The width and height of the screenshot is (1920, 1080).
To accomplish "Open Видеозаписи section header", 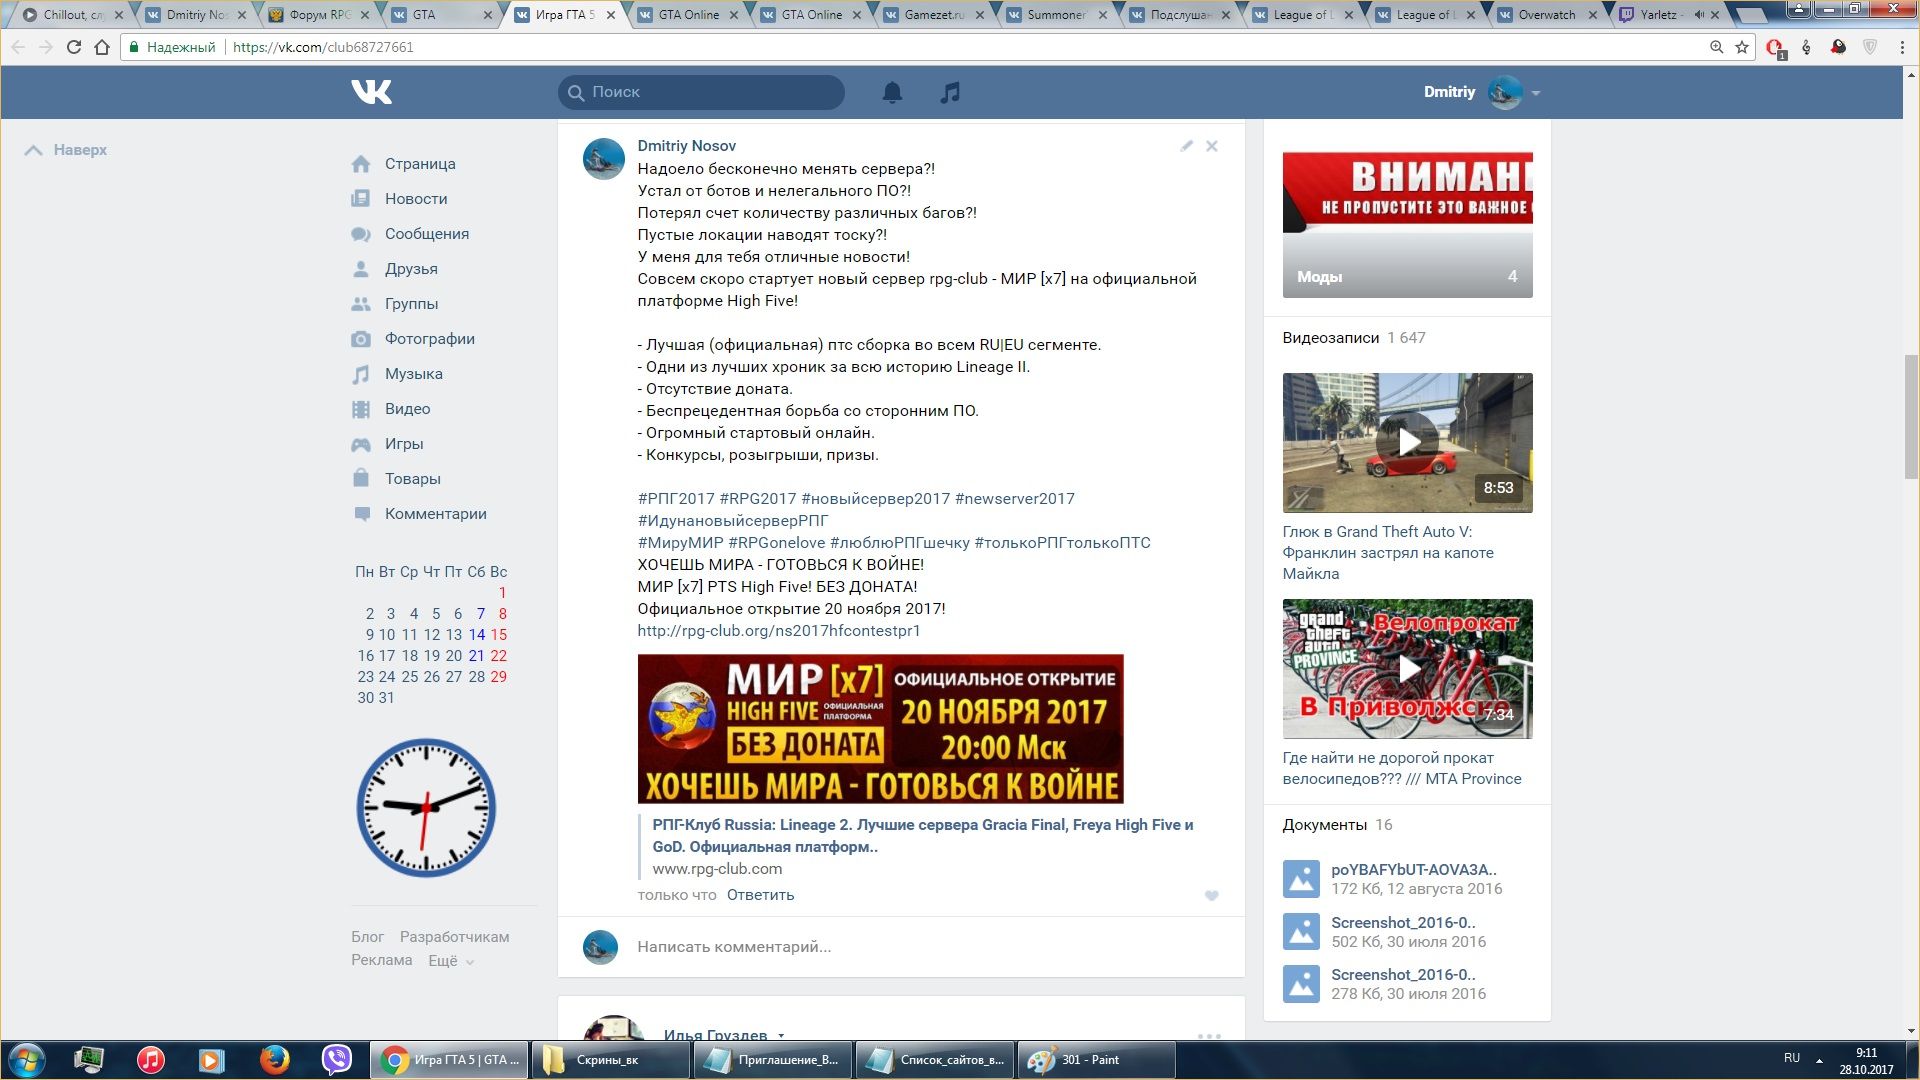I will [x=1331, y=338].
